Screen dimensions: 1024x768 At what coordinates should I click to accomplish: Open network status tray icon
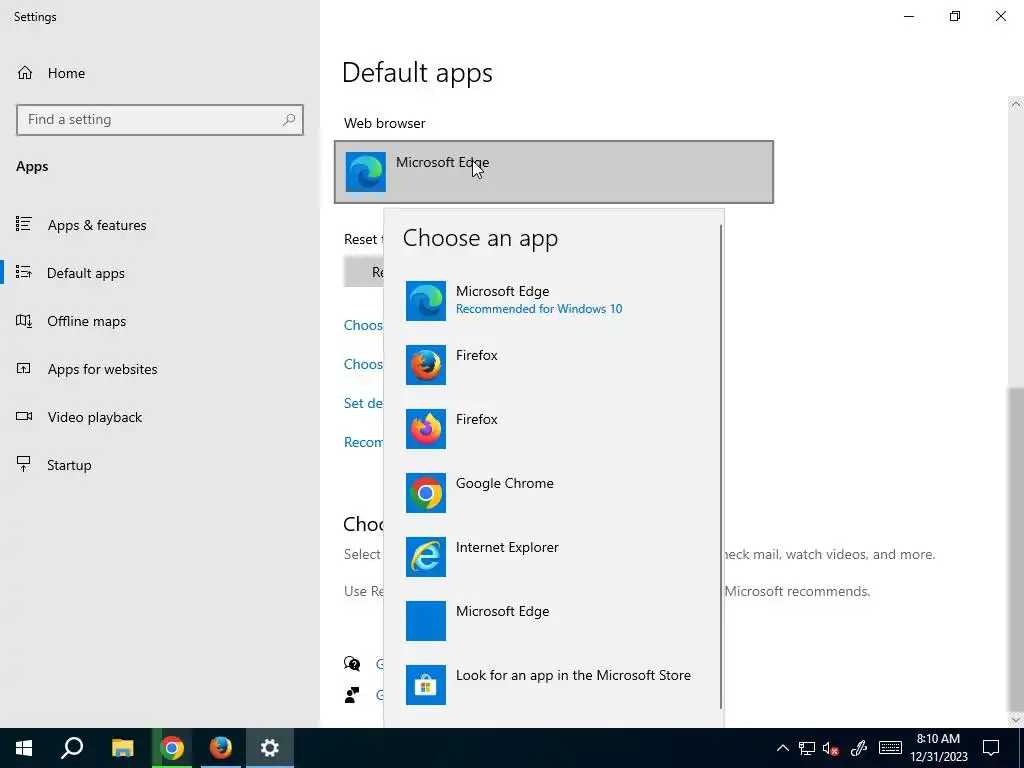coord(807,748)
